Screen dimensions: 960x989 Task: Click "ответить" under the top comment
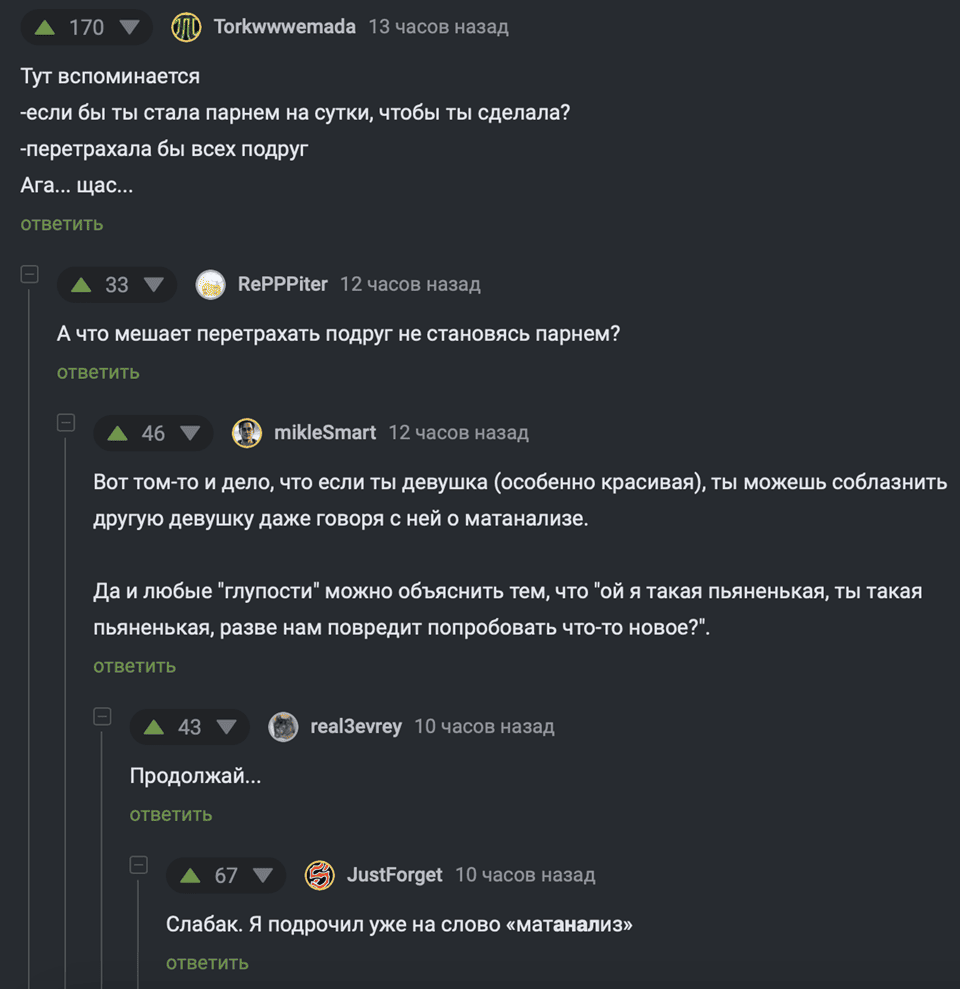point(61,223)
